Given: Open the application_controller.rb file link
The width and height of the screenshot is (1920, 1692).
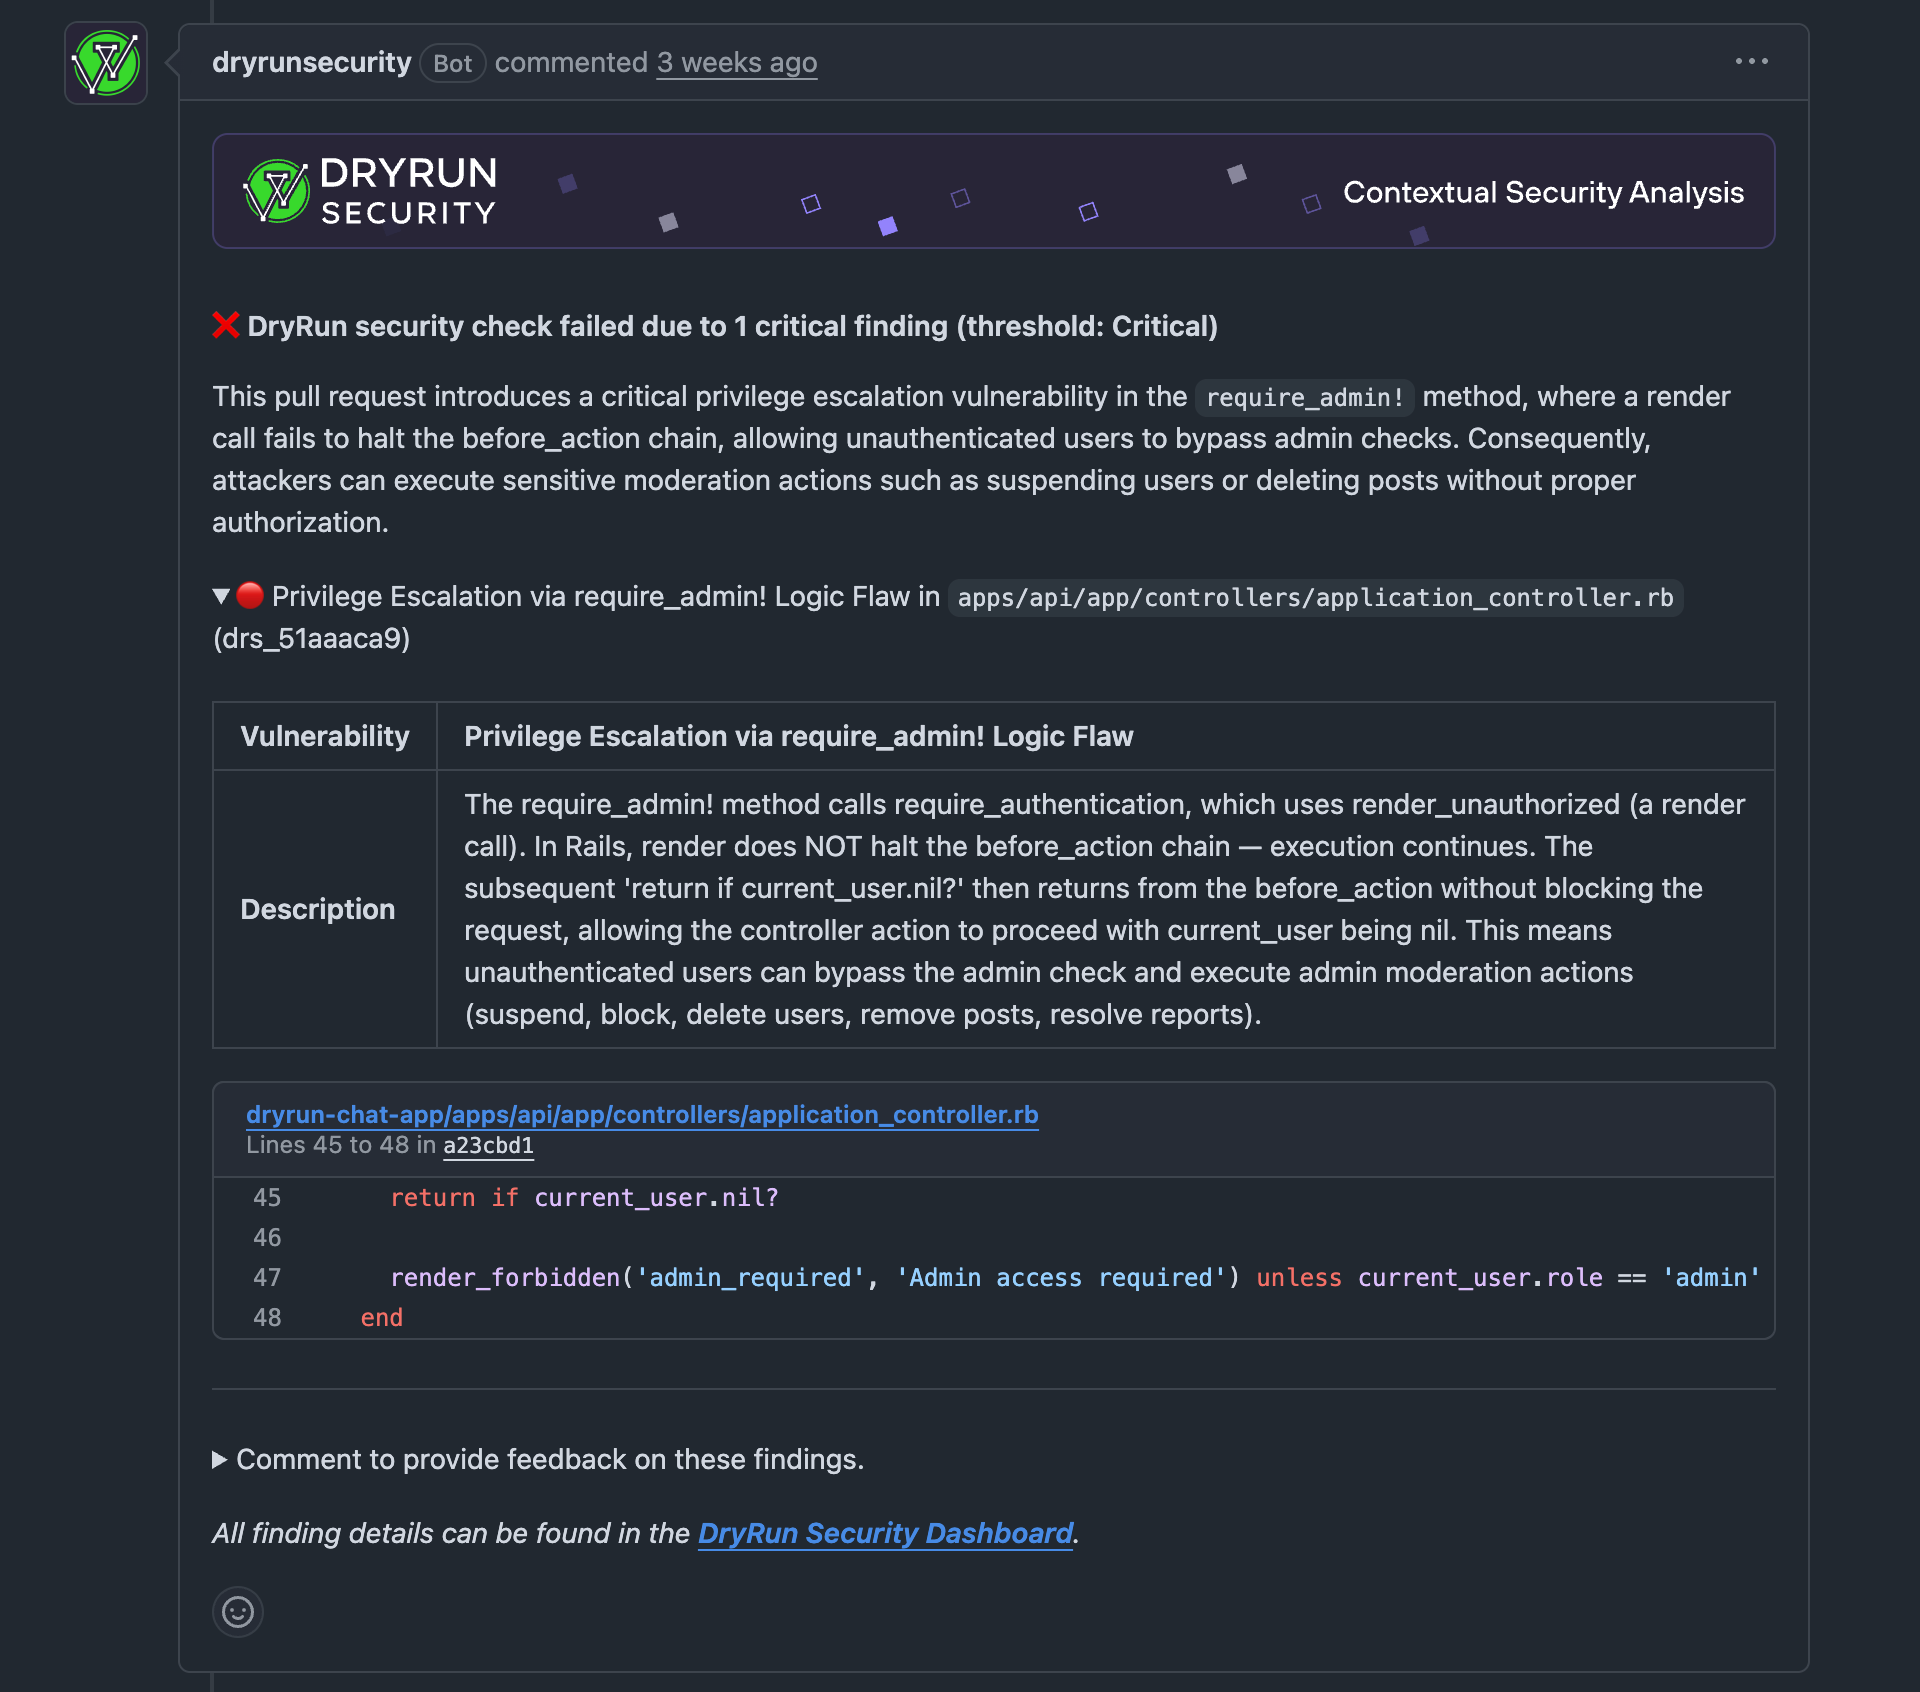Looking at the screenshot, I should tap(642, 1114).
